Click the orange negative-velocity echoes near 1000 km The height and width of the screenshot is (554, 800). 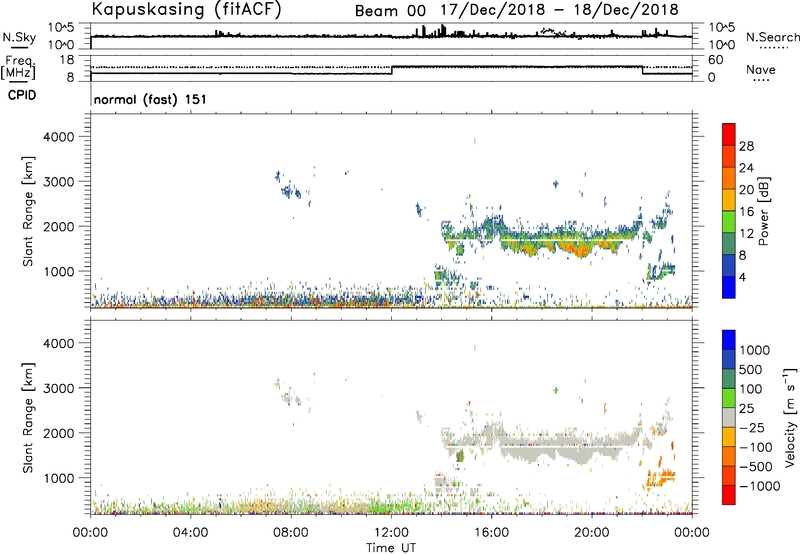(x=661, y=479)
